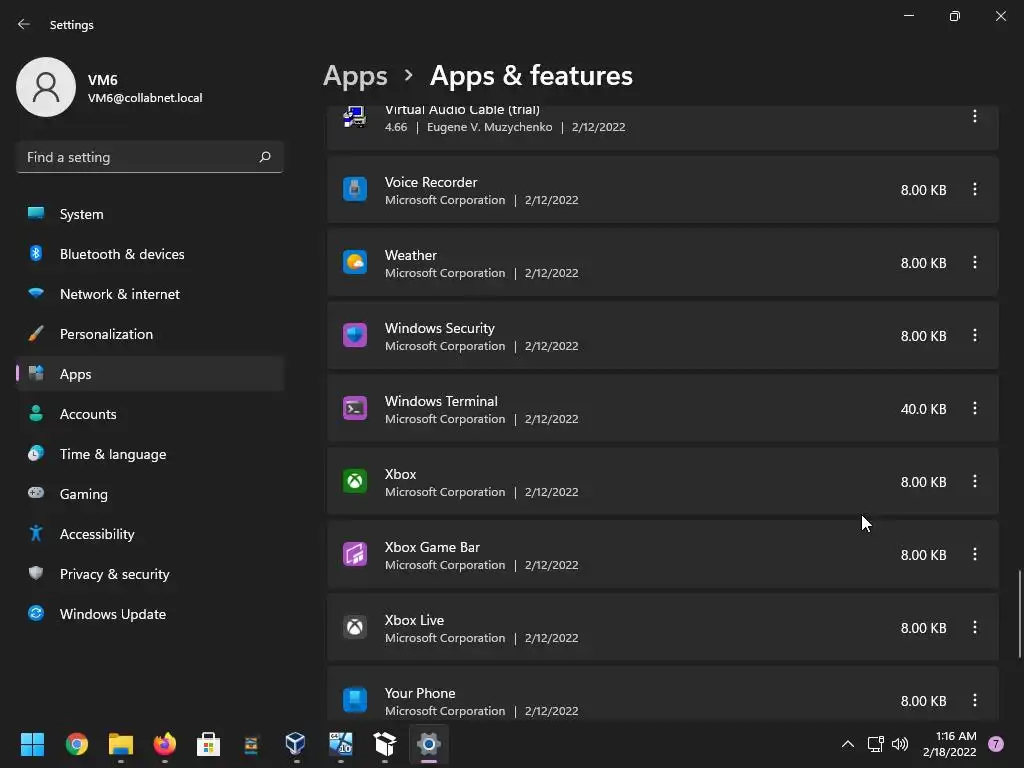The width and height of the screenshot is (1024, 768).
Task: Click the Virtual Audio Cable icon
Action: tap(355, 117)
